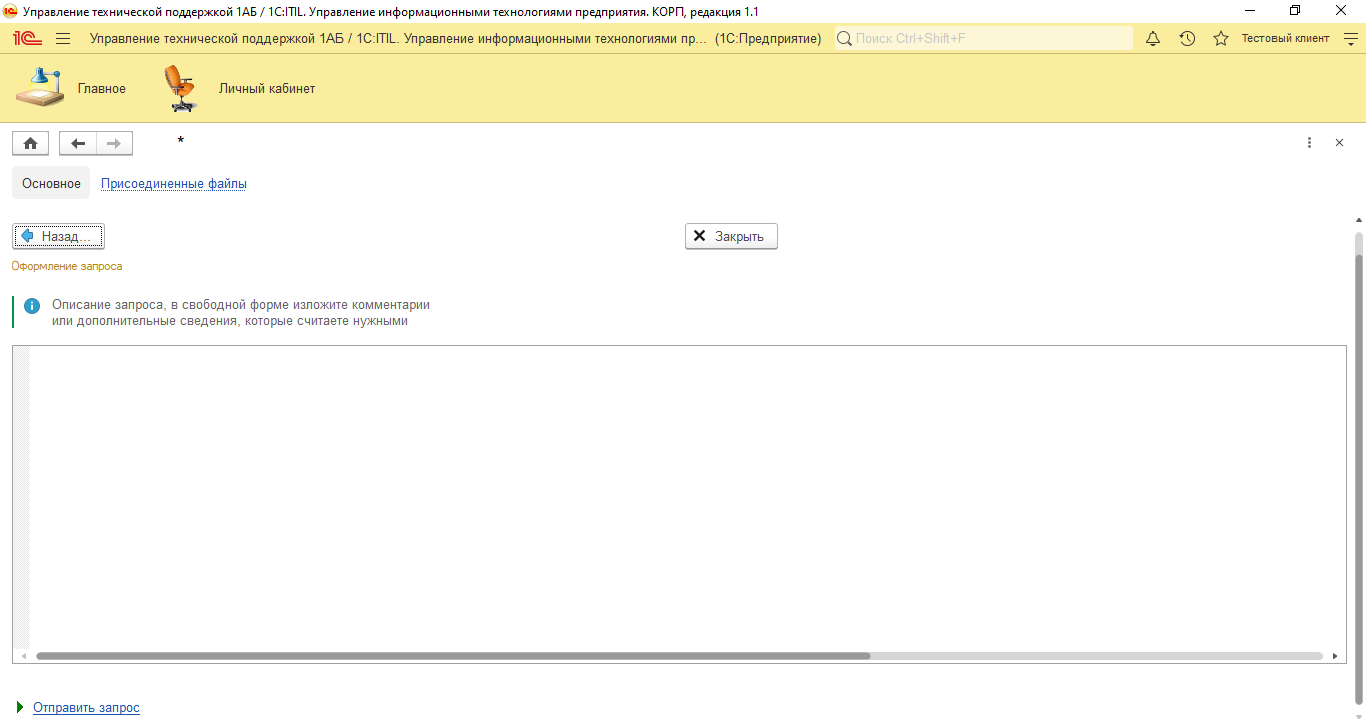Navigate back with left arrow
The height and width of the screenshot is (728, 1366).
[x=78, y=143]
